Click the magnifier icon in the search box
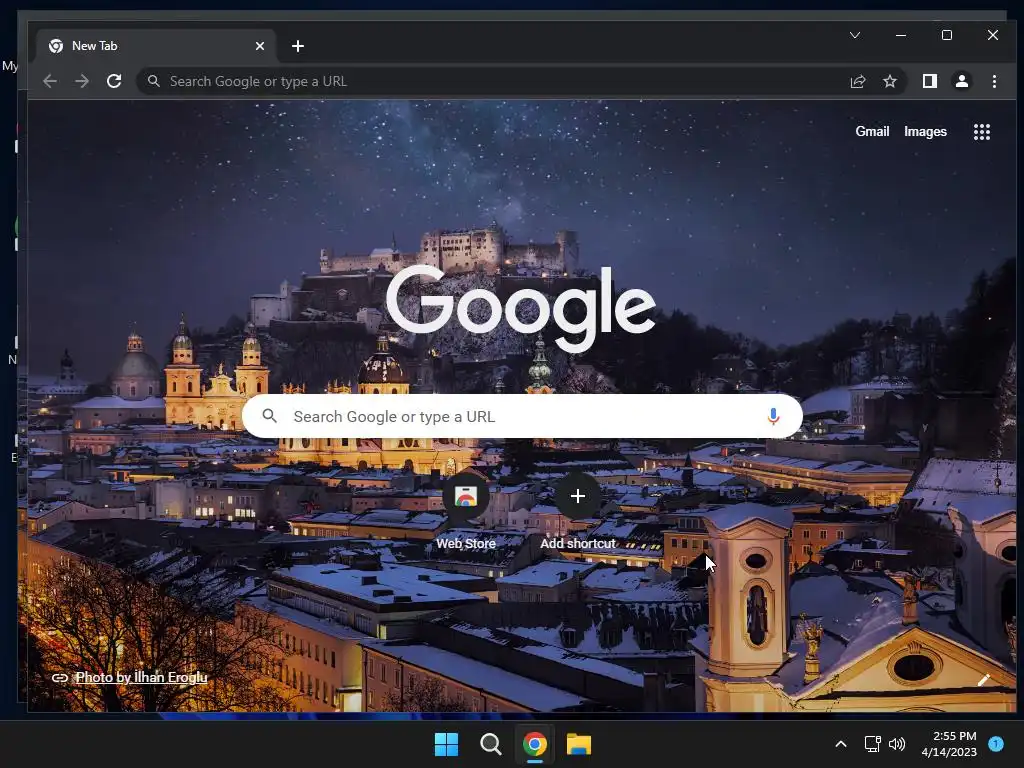 (270, 415)
